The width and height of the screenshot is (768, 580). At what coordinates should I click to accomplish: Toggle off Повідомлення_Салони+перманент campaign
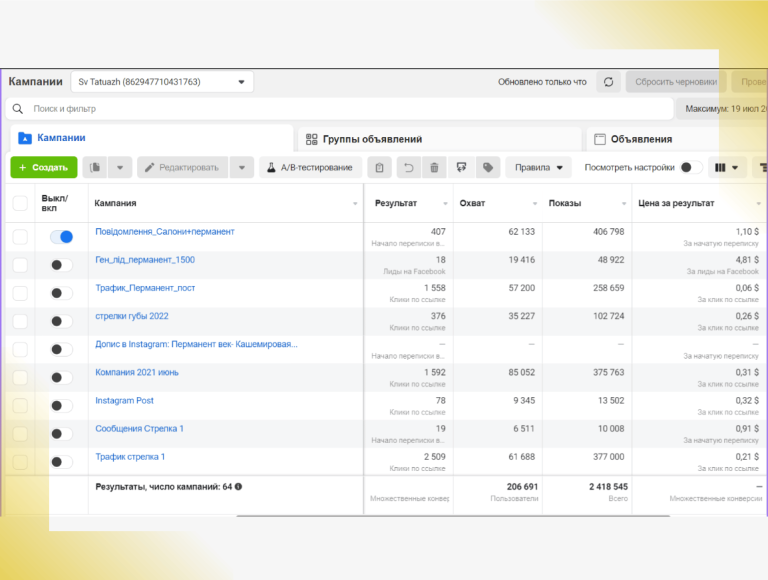point(62,237)
